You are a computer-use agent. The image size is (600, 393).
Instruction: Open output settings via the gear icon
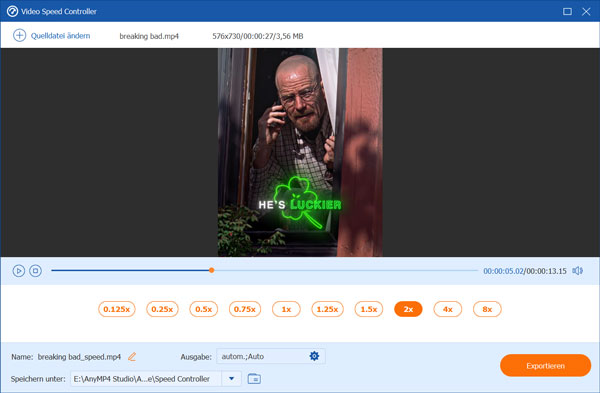[314, 356]
